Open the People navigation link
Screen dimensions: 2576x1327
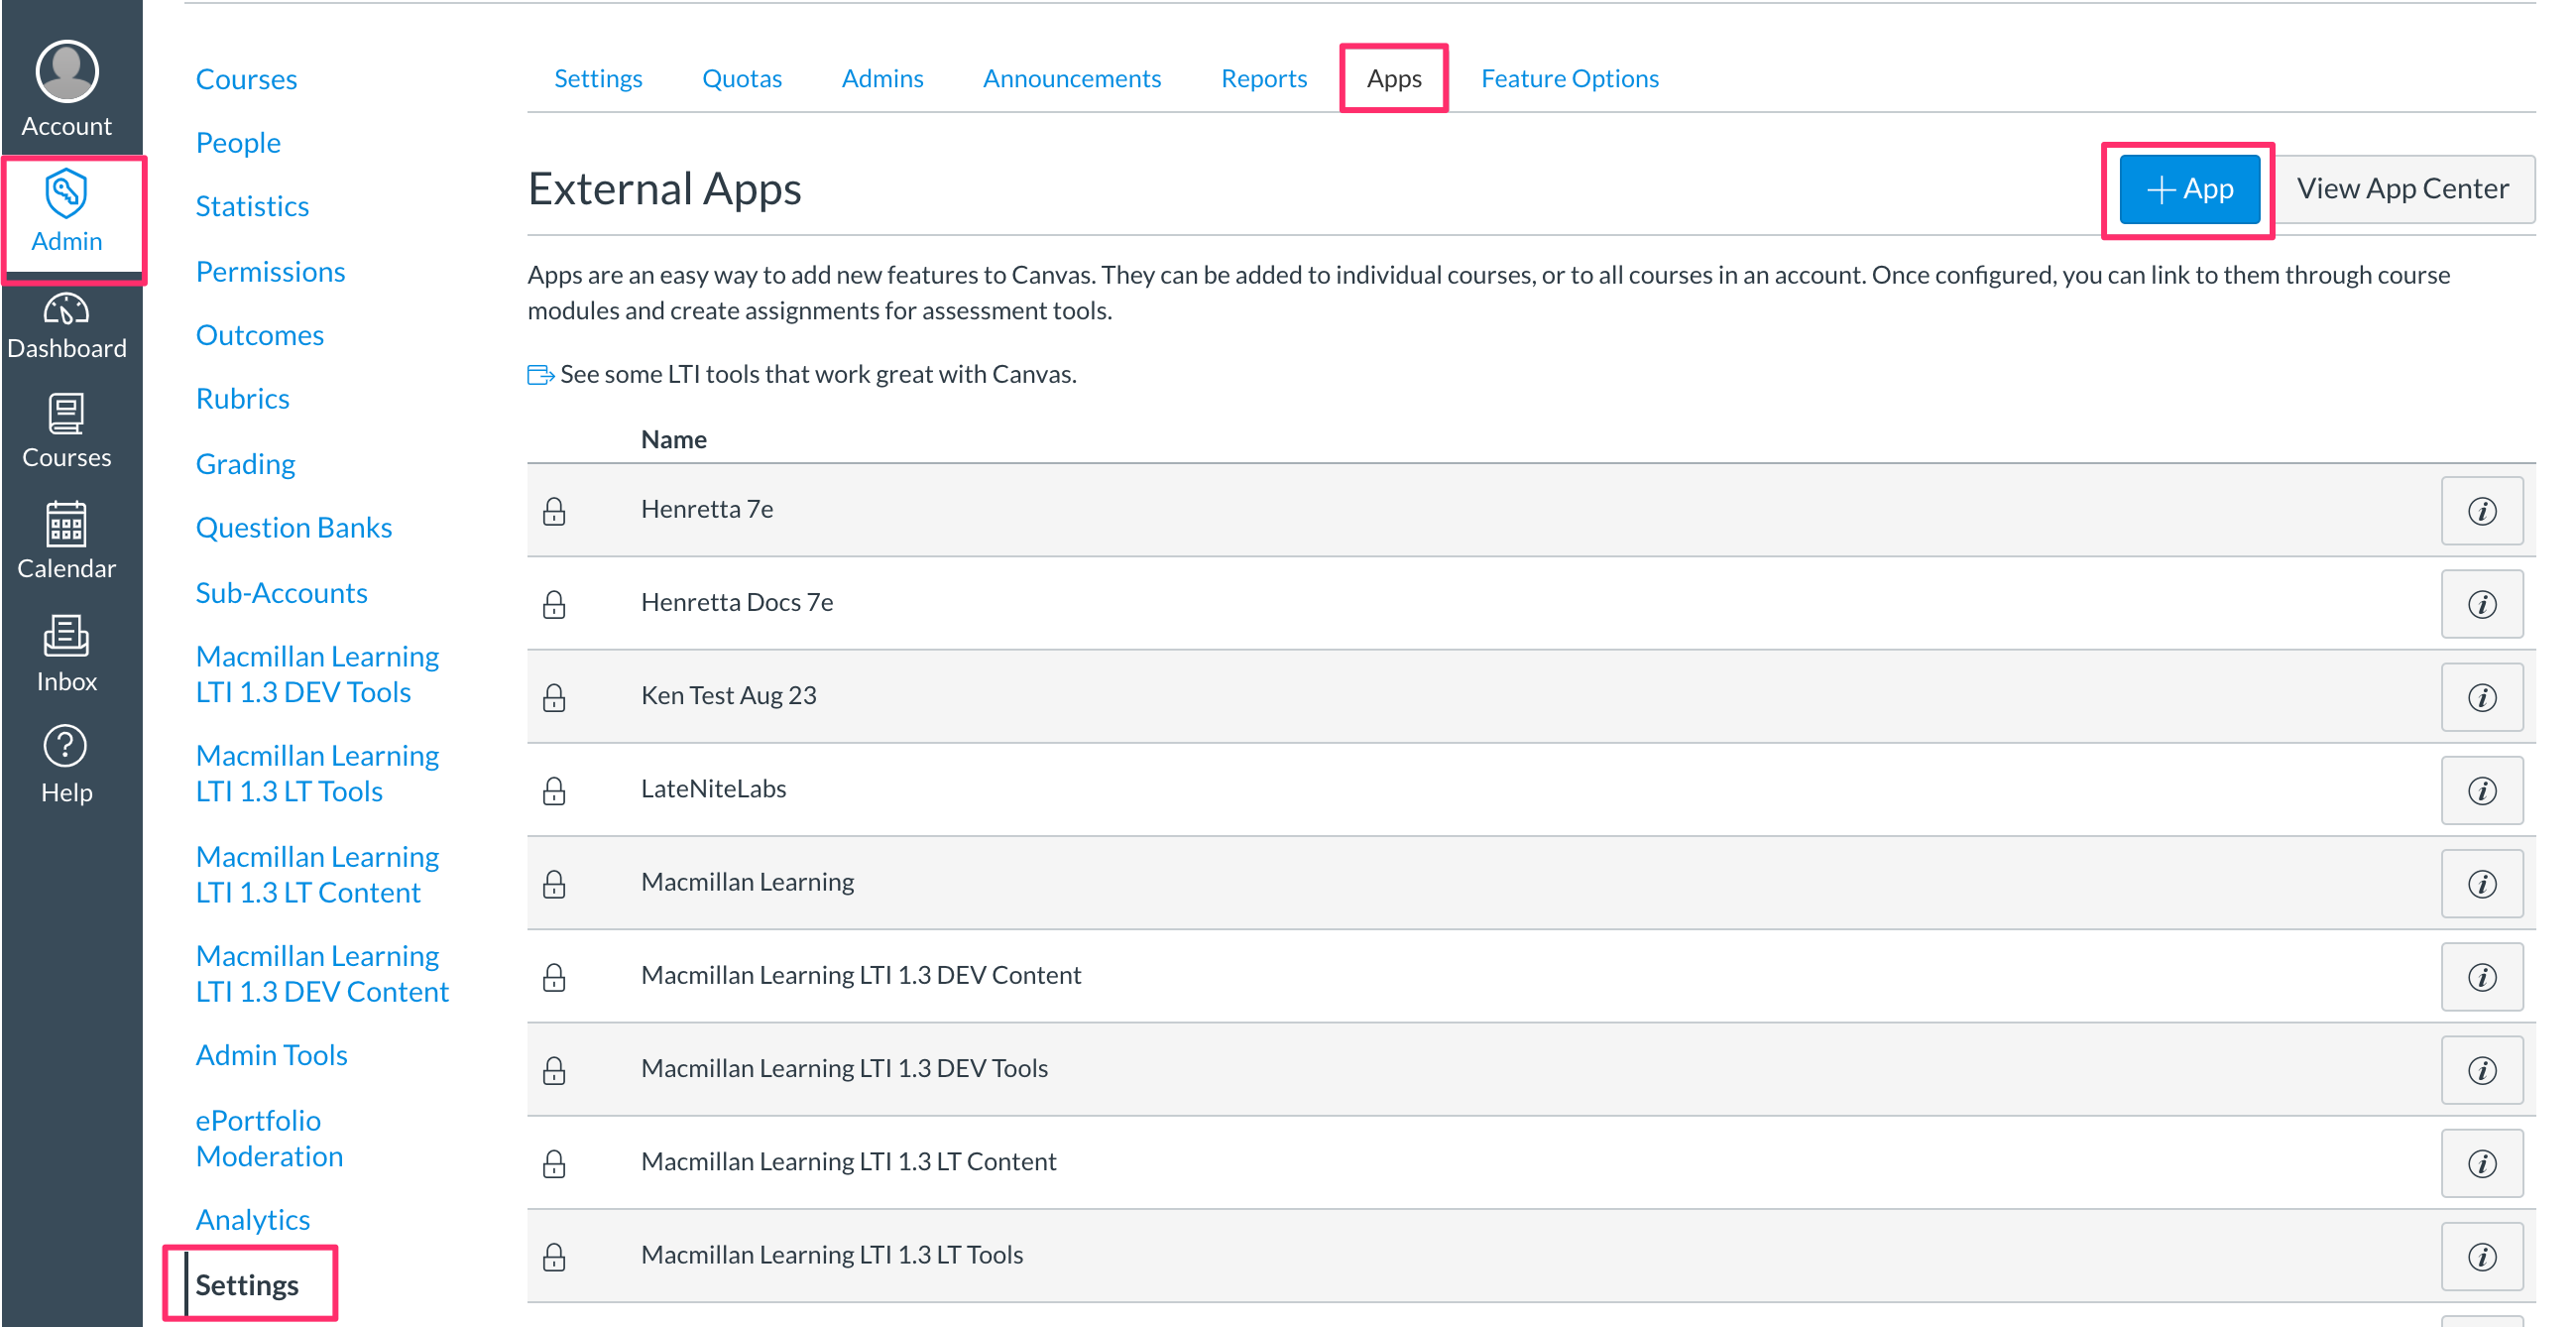[238, 142]
